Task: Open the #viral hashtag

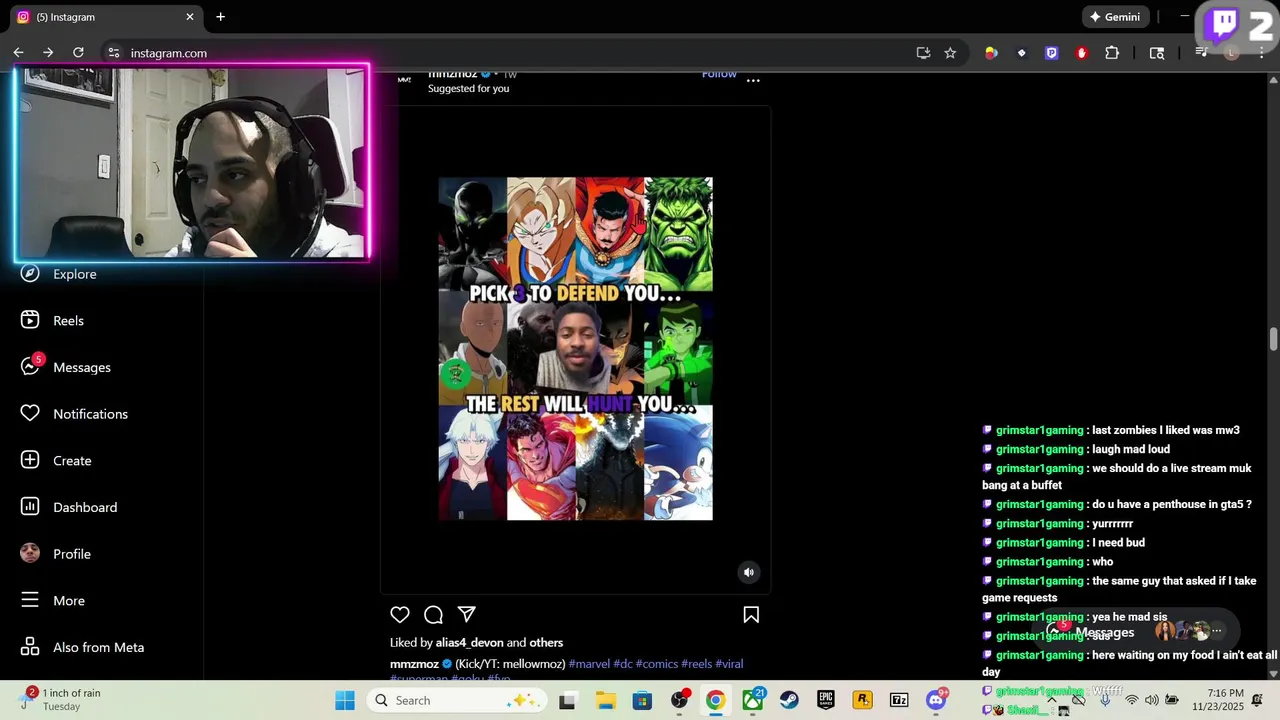Action: point(729,664)
